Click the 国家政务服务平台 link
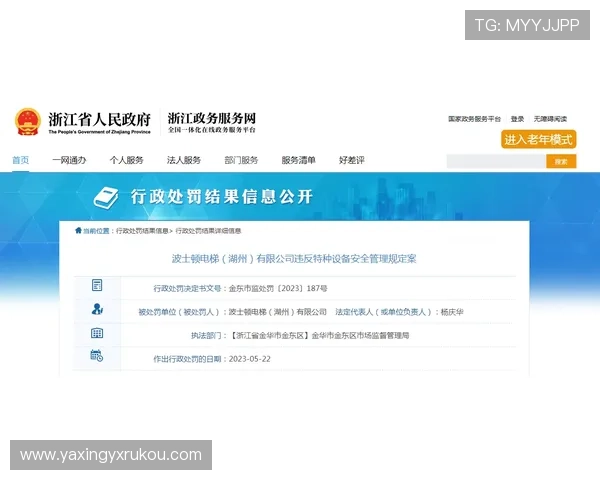Screen dimensions: 600x480 474,119
